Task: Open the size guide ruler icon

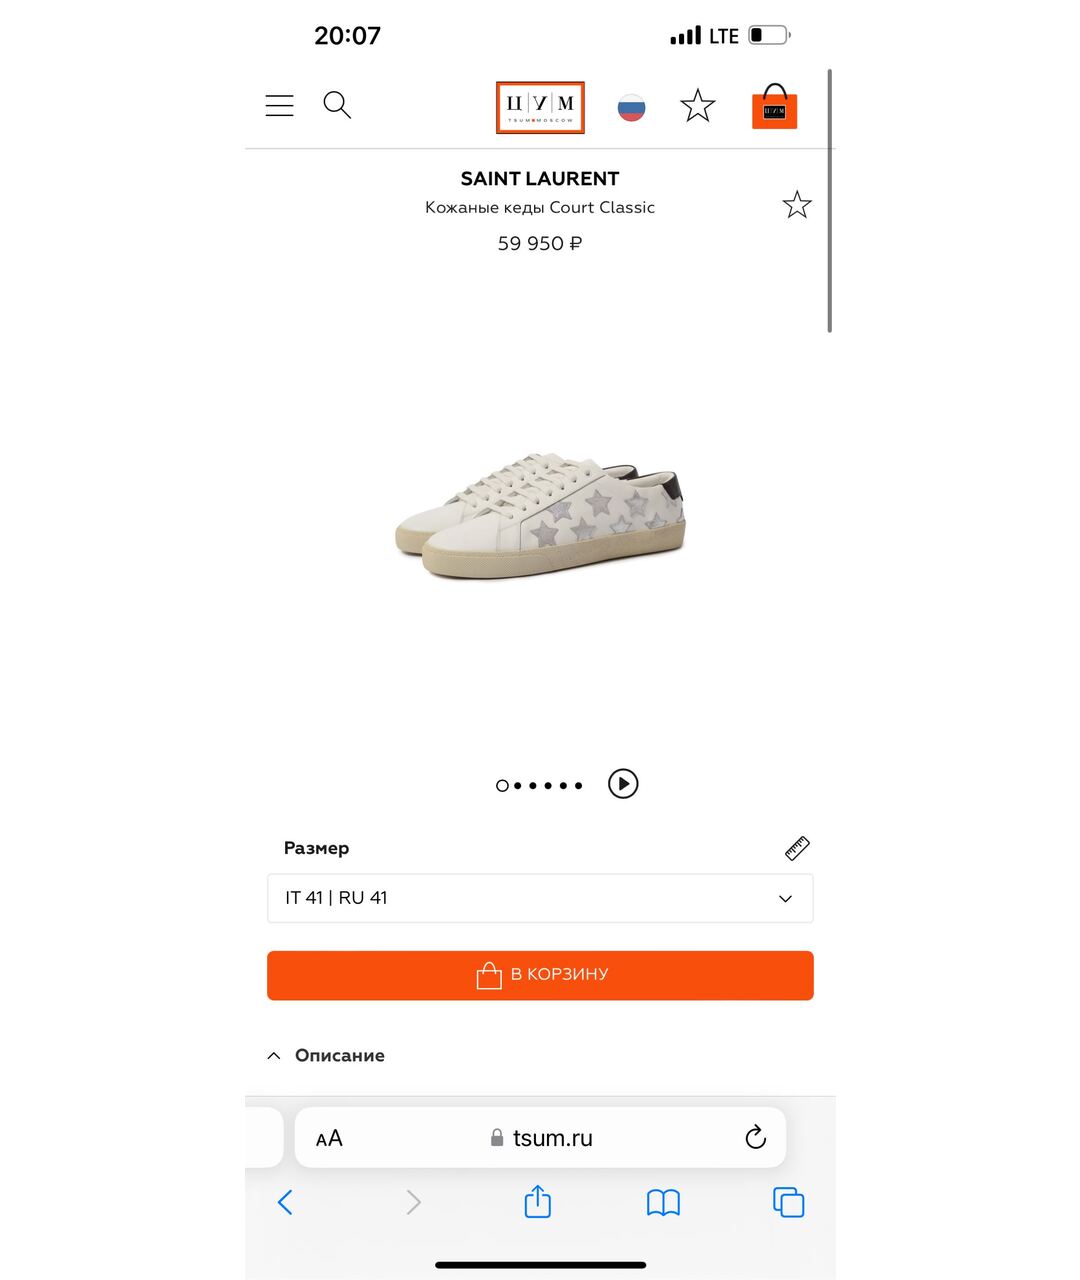Action: coord(797,848)
